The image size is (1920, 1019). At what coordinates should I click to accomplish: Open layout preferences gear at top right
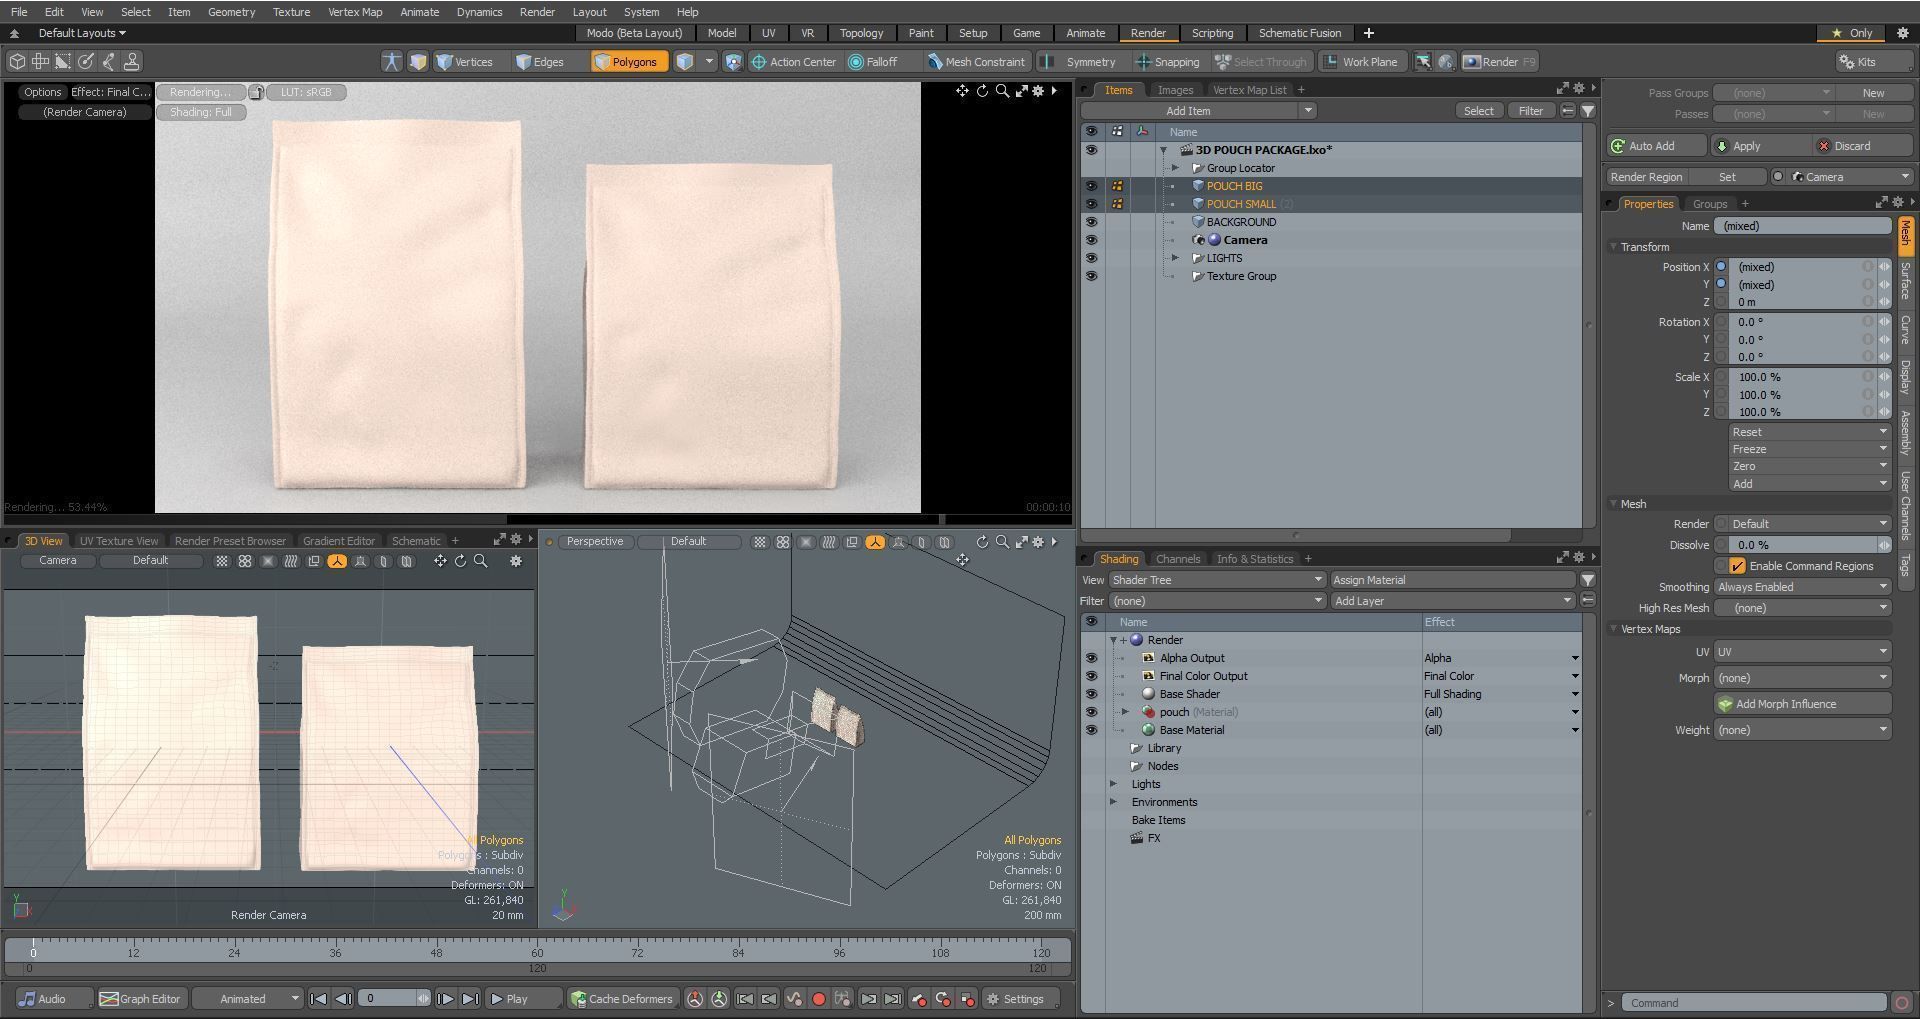1902,33
